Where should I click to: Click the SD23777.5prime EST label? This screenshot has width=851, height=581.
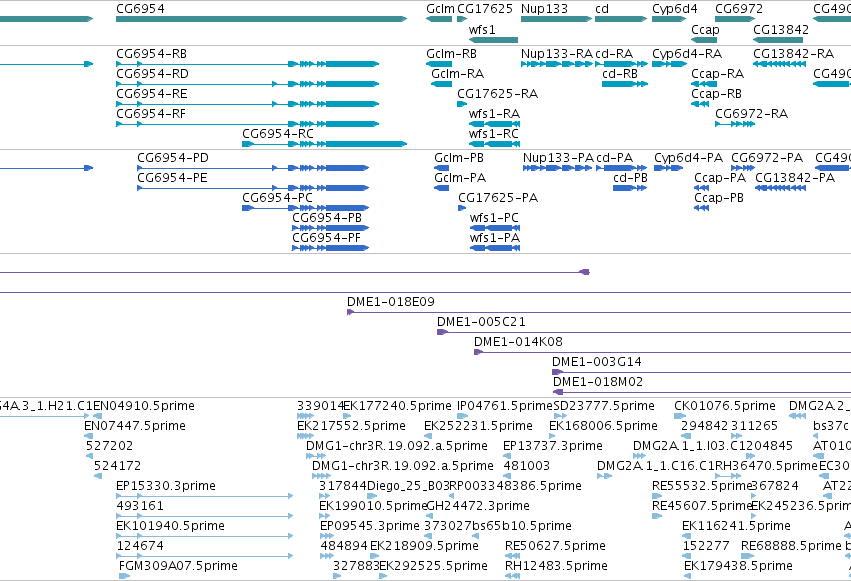(x=604, y=406)
